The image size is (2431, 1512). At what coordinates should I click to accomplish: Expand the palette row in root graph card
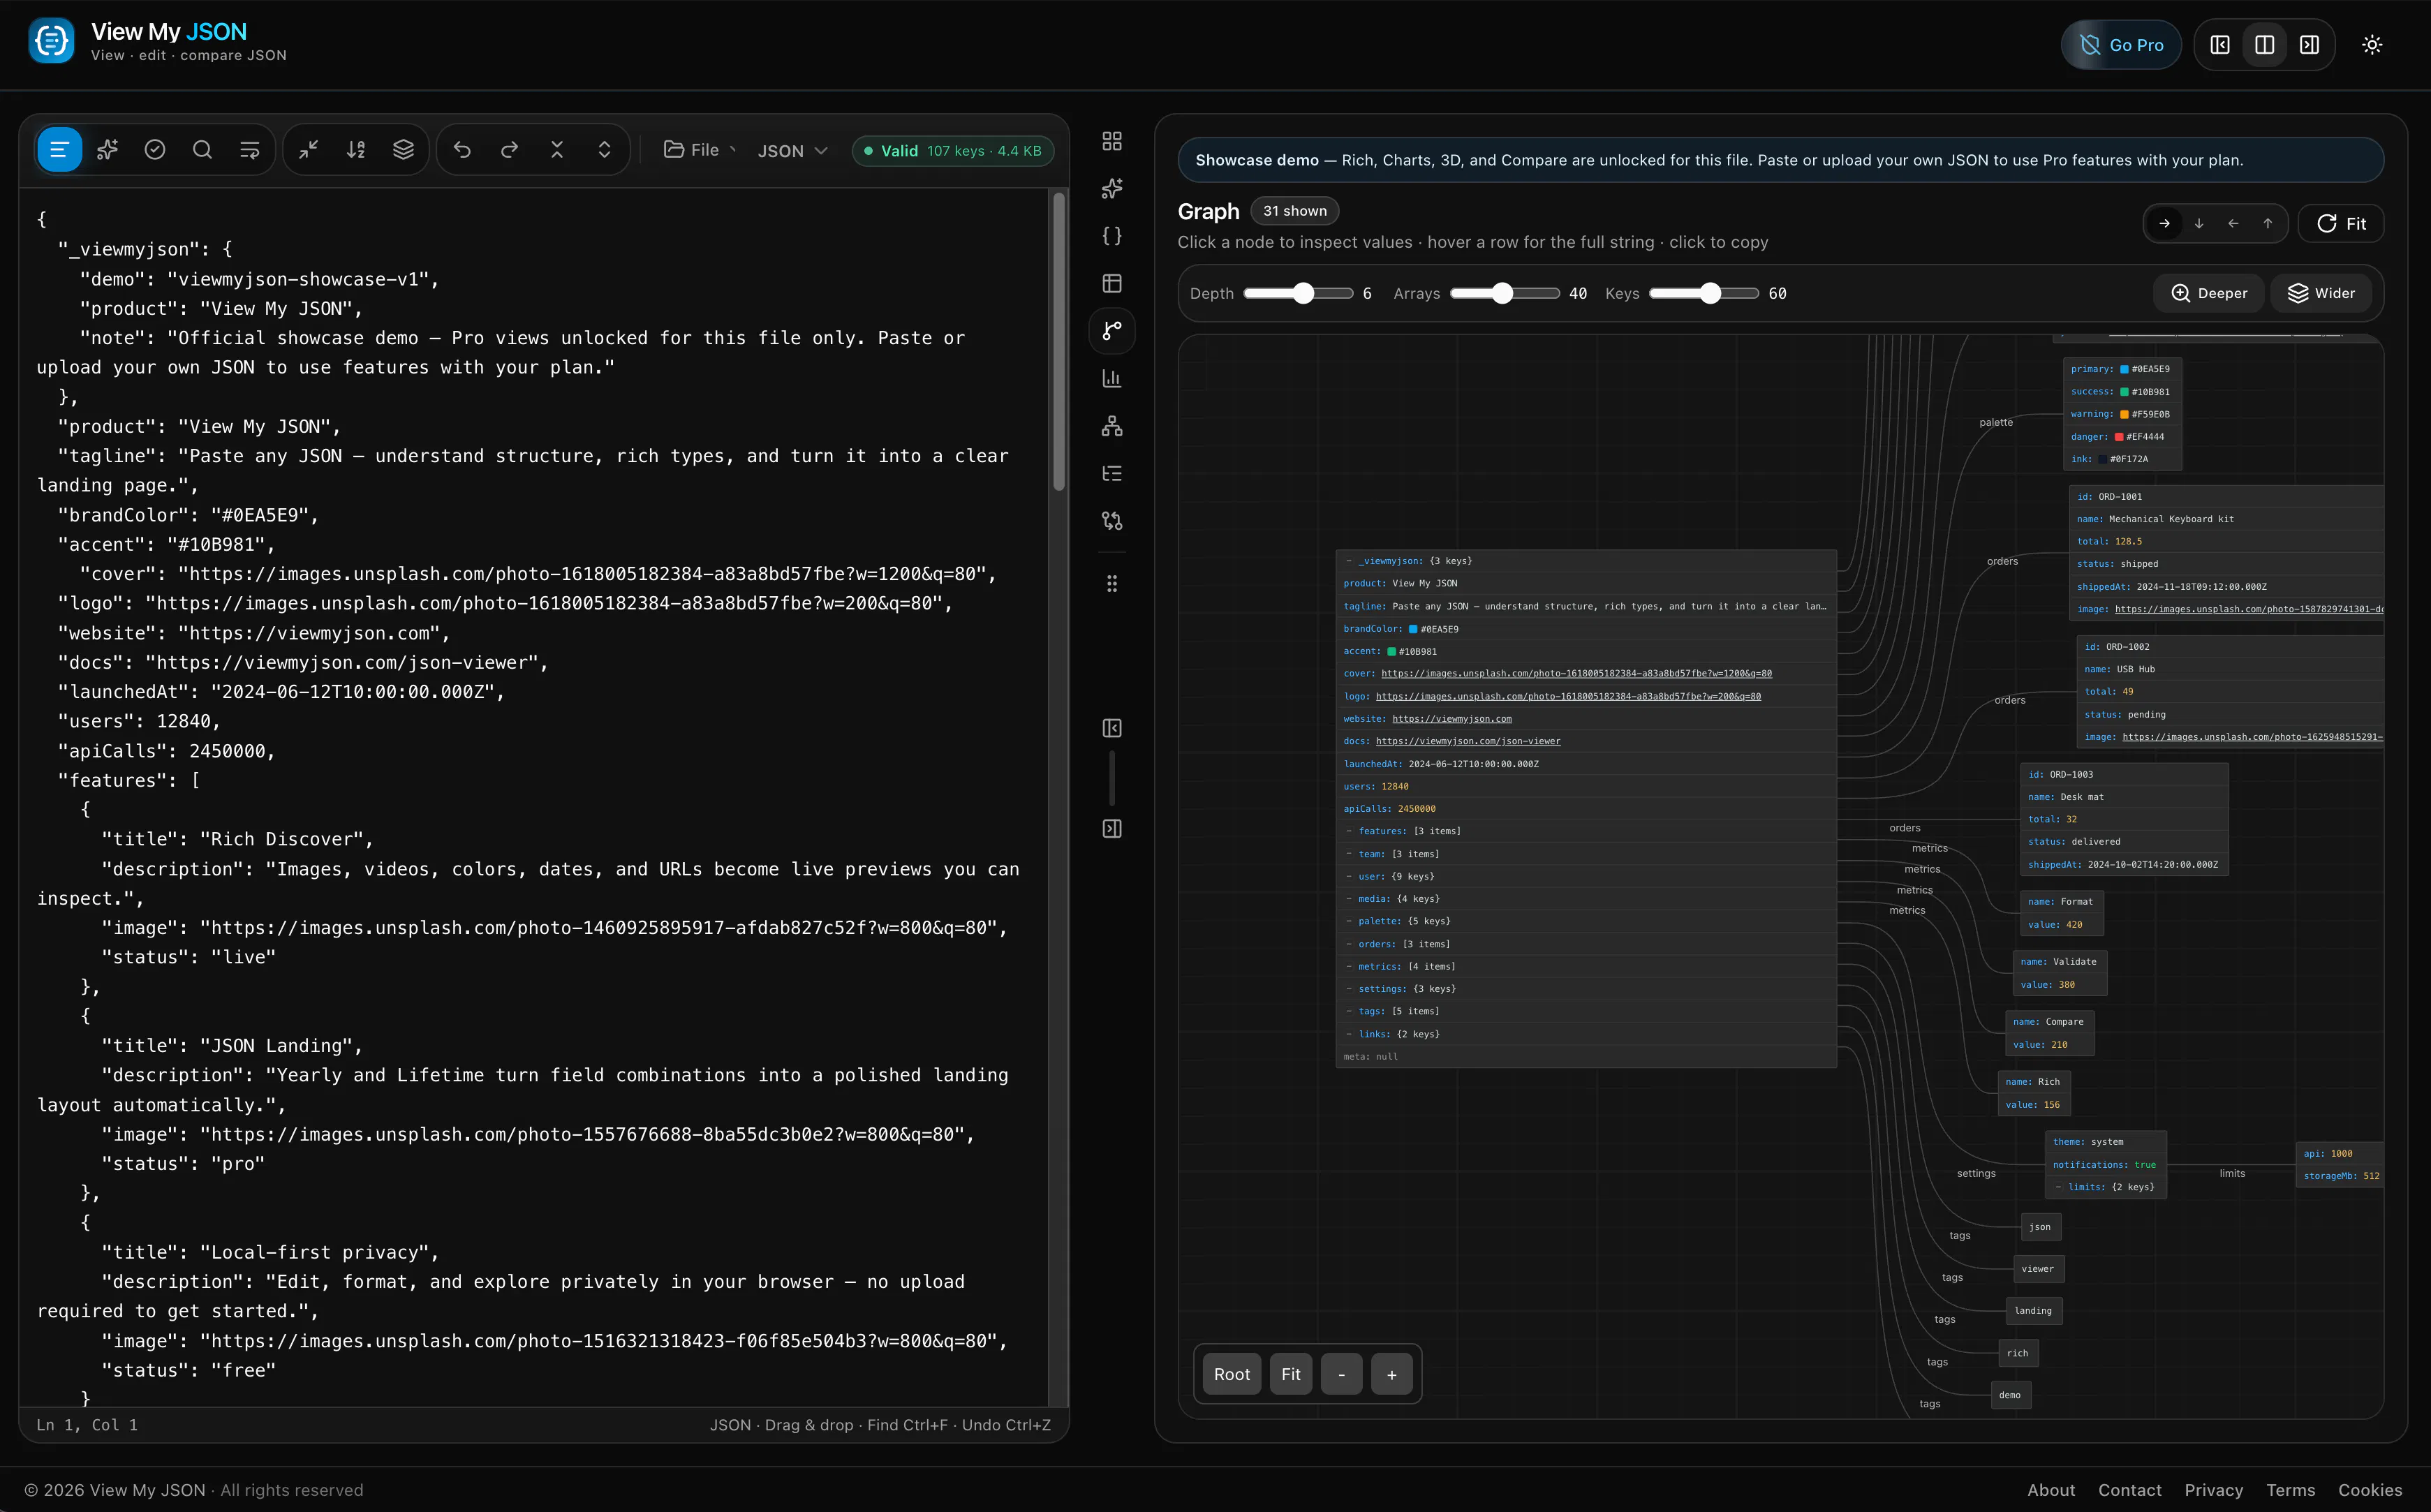(x=1586, y=921)
